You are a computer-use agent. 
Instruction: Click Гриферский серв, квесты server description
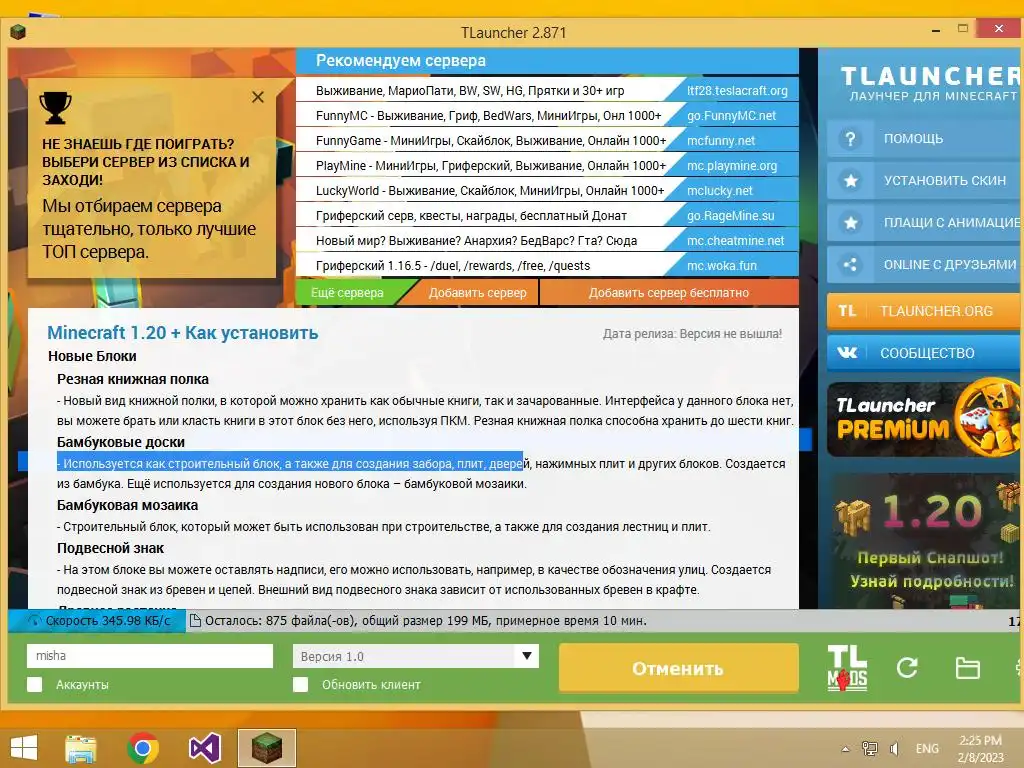tap(472, 216)
